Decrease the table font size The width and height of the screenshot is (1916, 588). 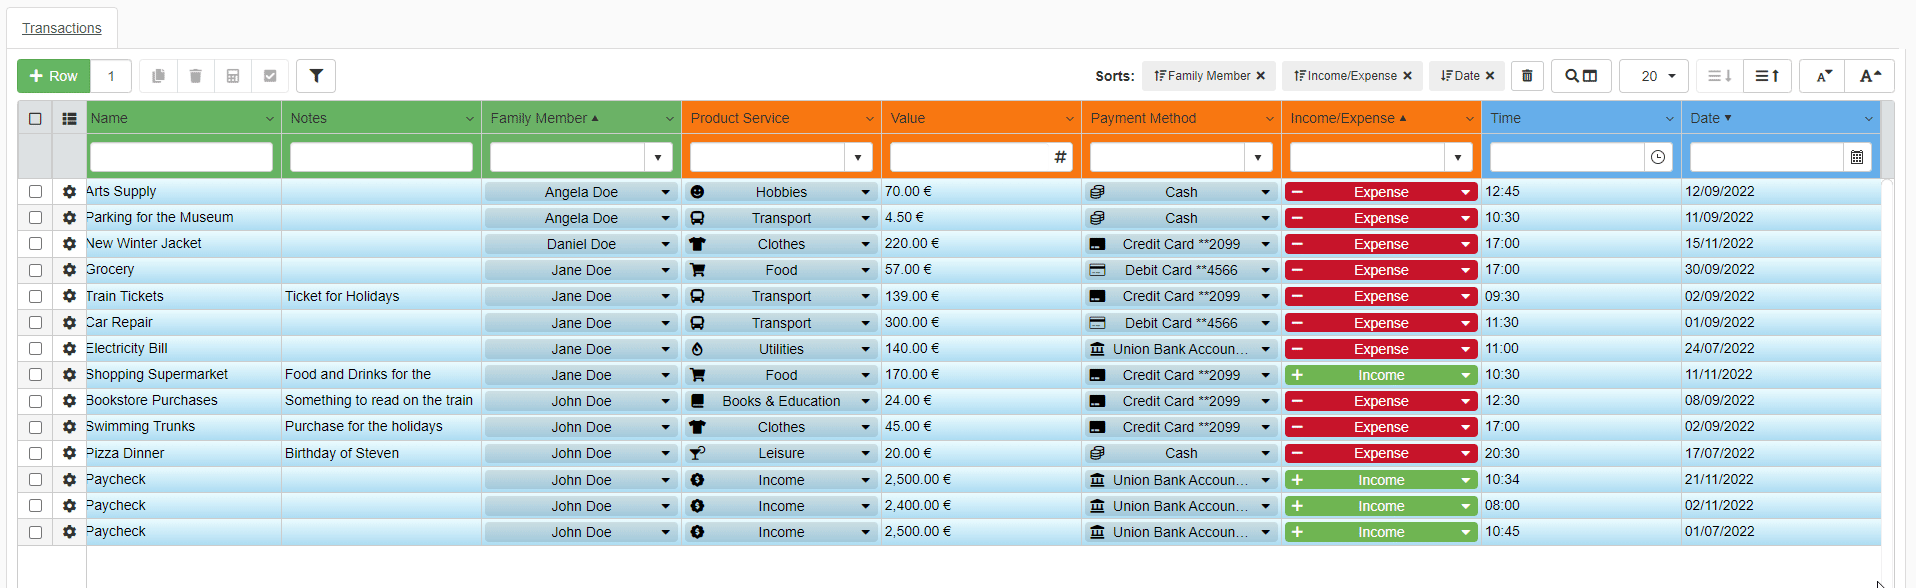tap(1824, 76)
